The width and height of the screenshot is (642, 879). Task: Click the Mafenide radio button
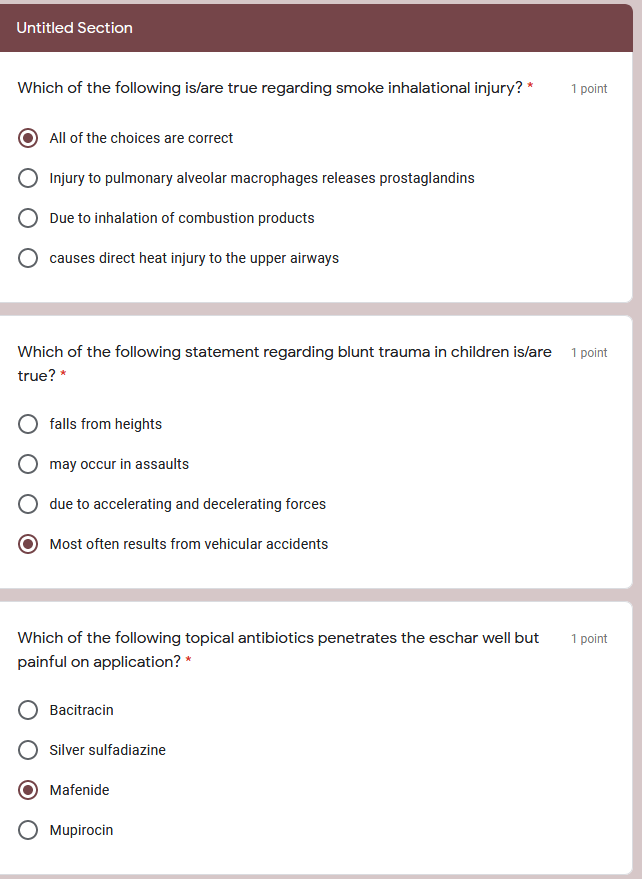(28, 790)
